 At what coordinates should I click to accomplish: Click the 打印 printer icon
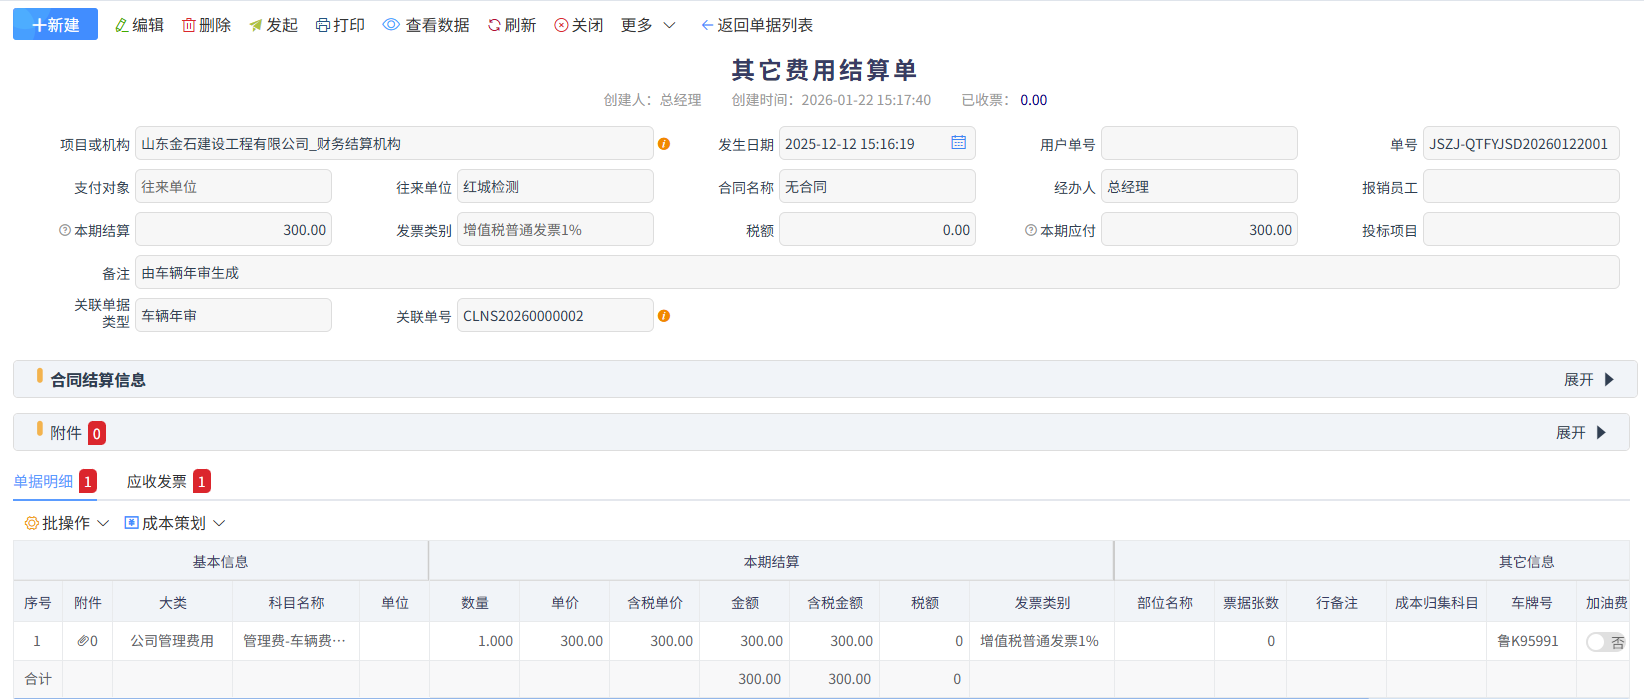(x=323, y=25)
